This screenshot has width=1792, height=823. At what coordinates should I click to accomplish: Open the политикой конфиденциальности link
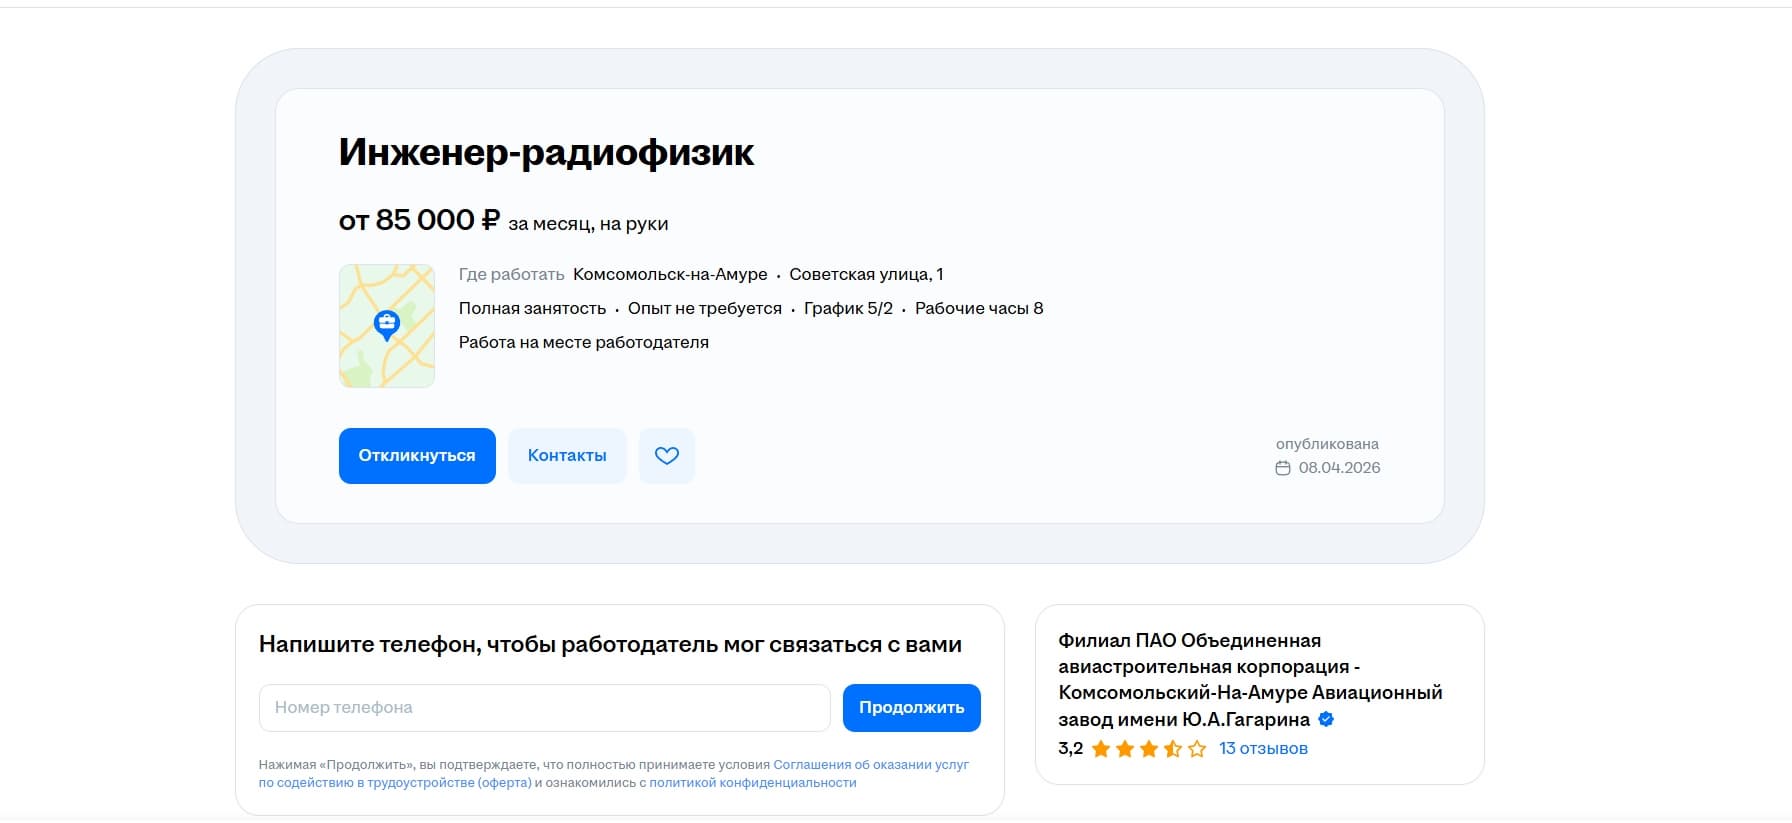click(753, 783)
